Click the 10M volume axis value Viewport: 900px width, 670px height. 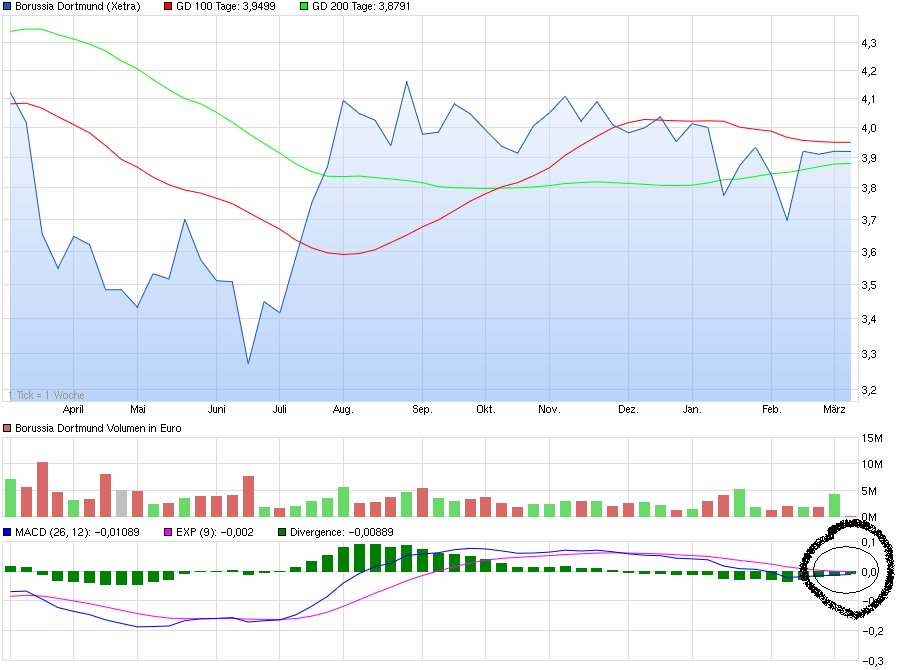point(872,464)
